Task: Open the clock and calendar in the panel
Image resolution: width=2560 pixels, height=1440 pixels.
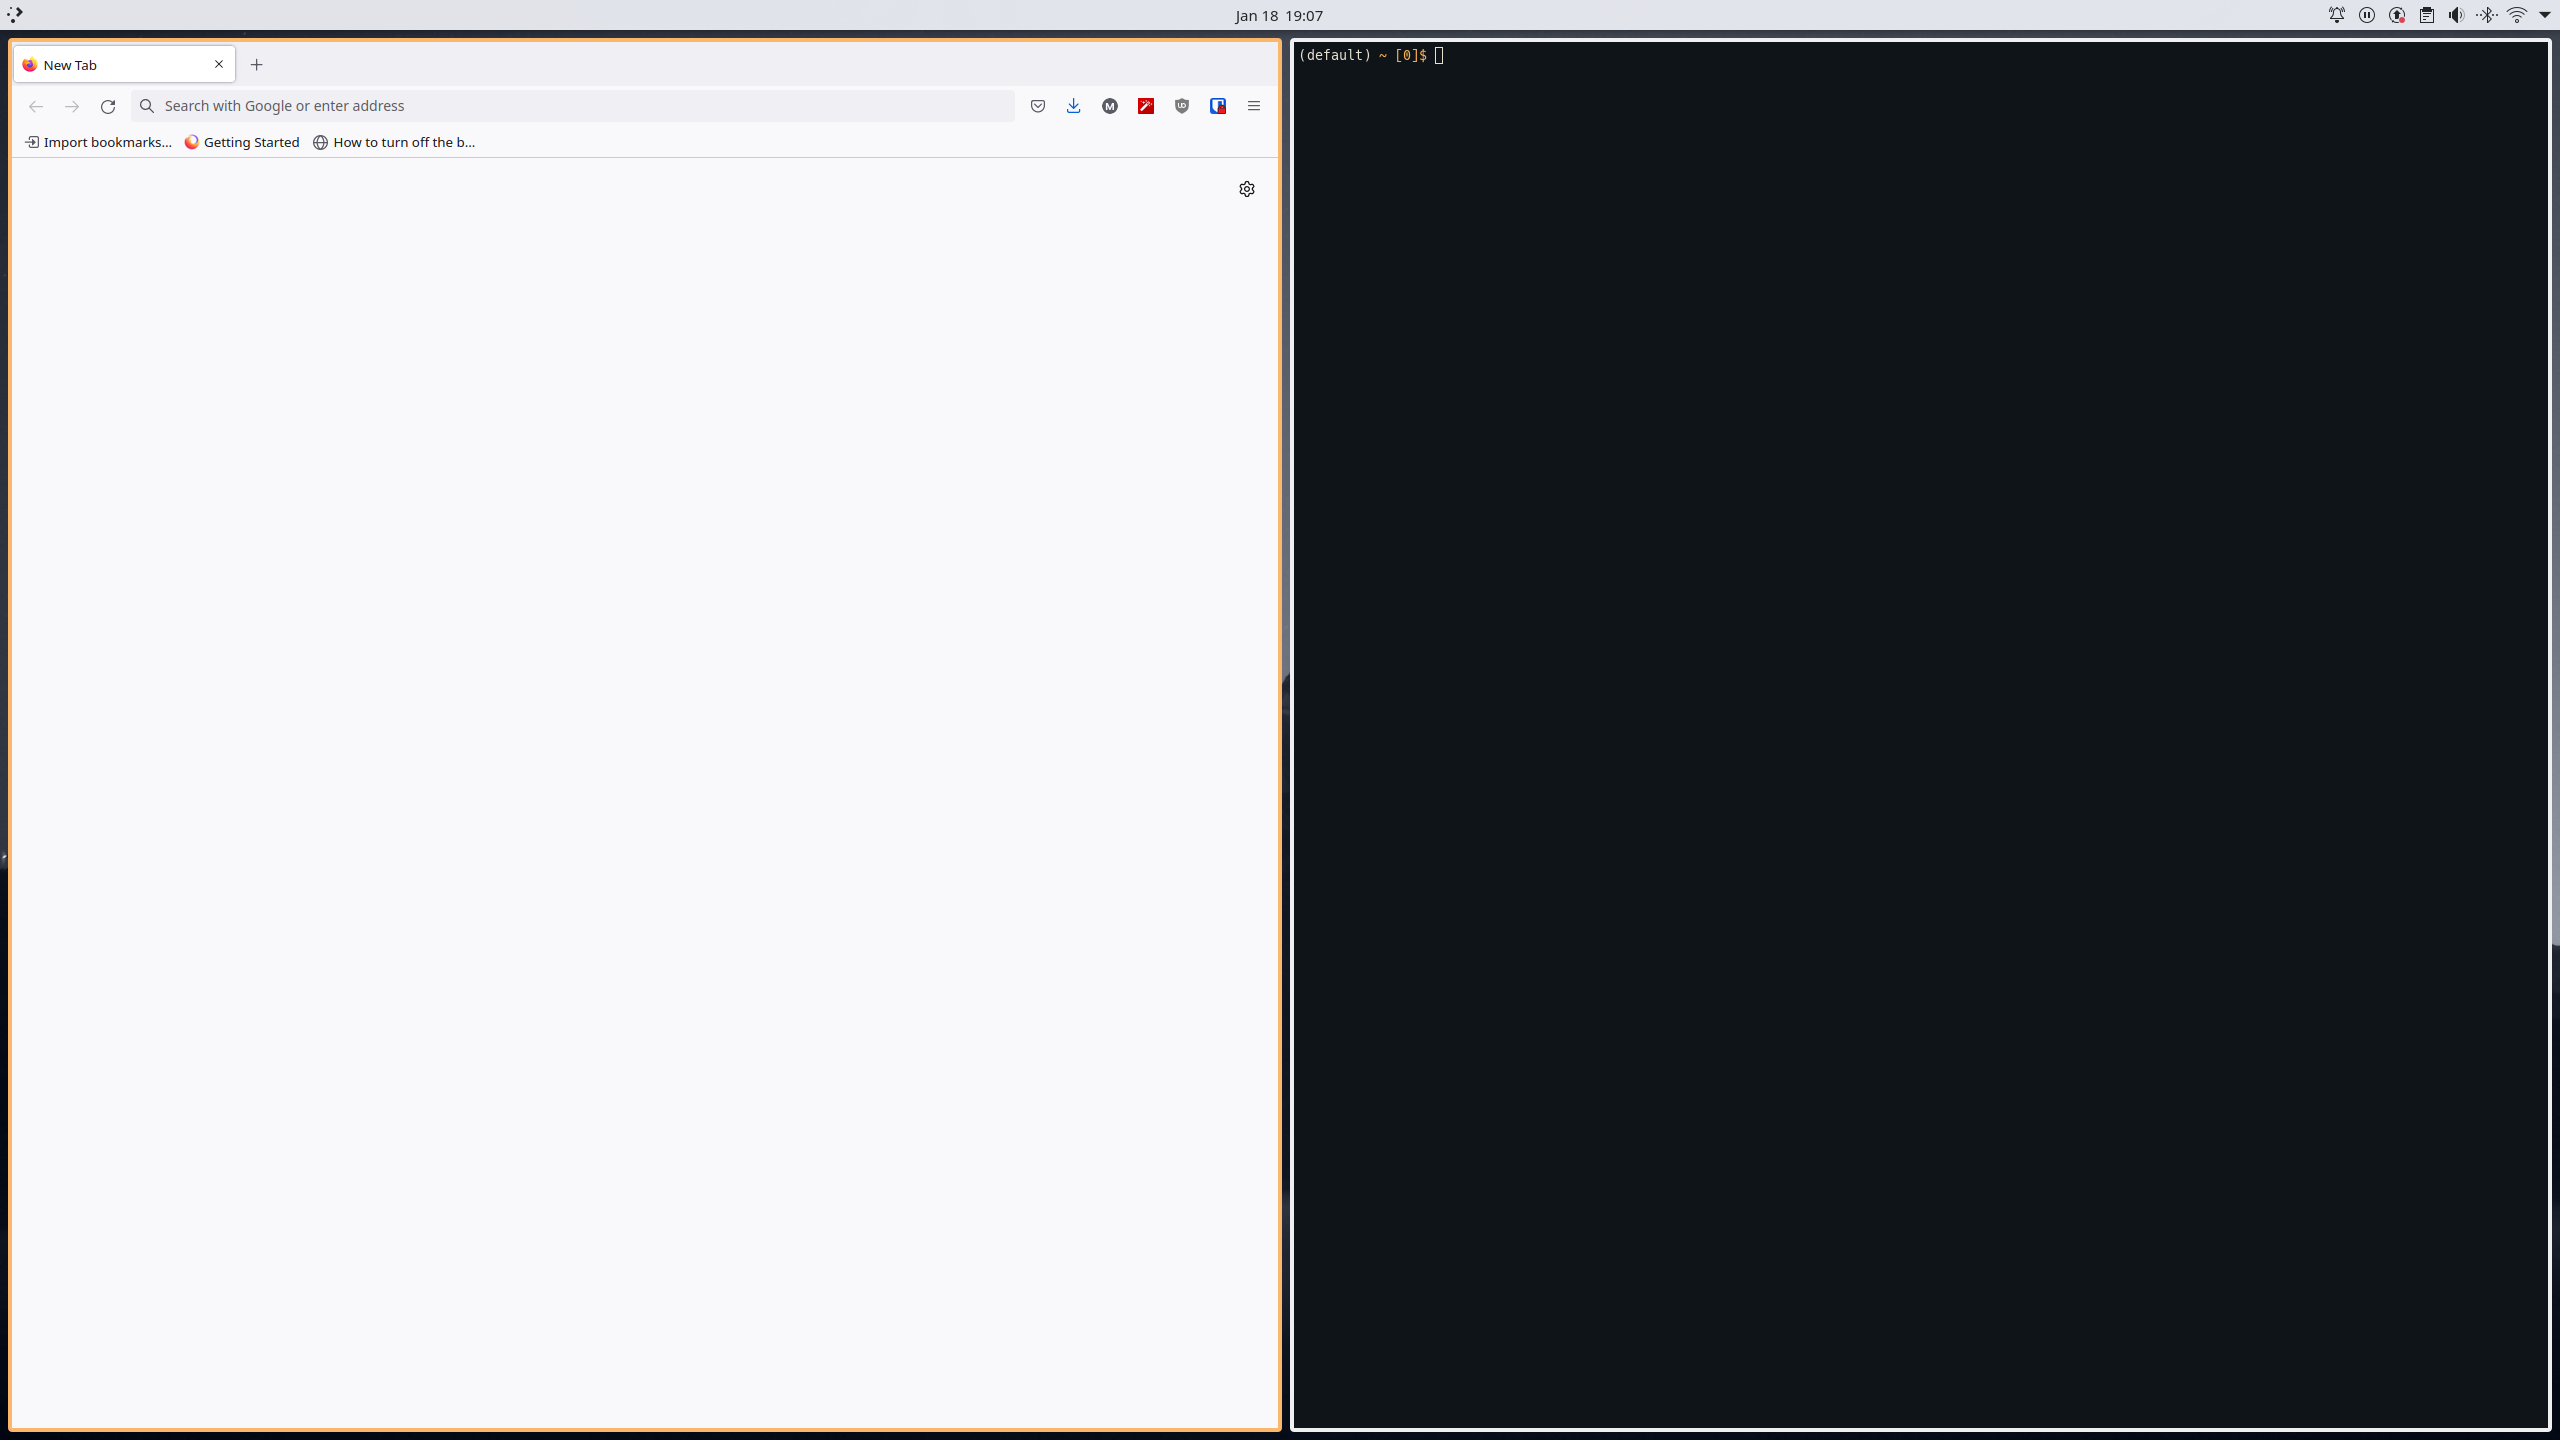Action: pos(1278,15)
